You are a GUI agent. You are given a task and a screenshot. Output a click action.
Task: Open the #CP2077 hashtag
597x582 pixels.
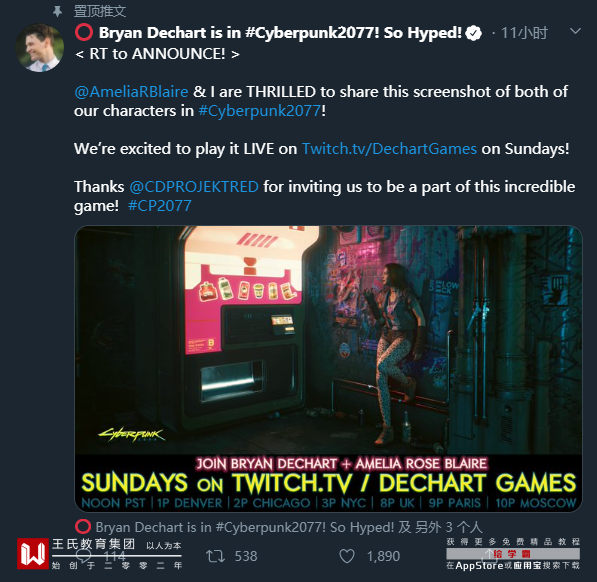(x=160, y=206)
